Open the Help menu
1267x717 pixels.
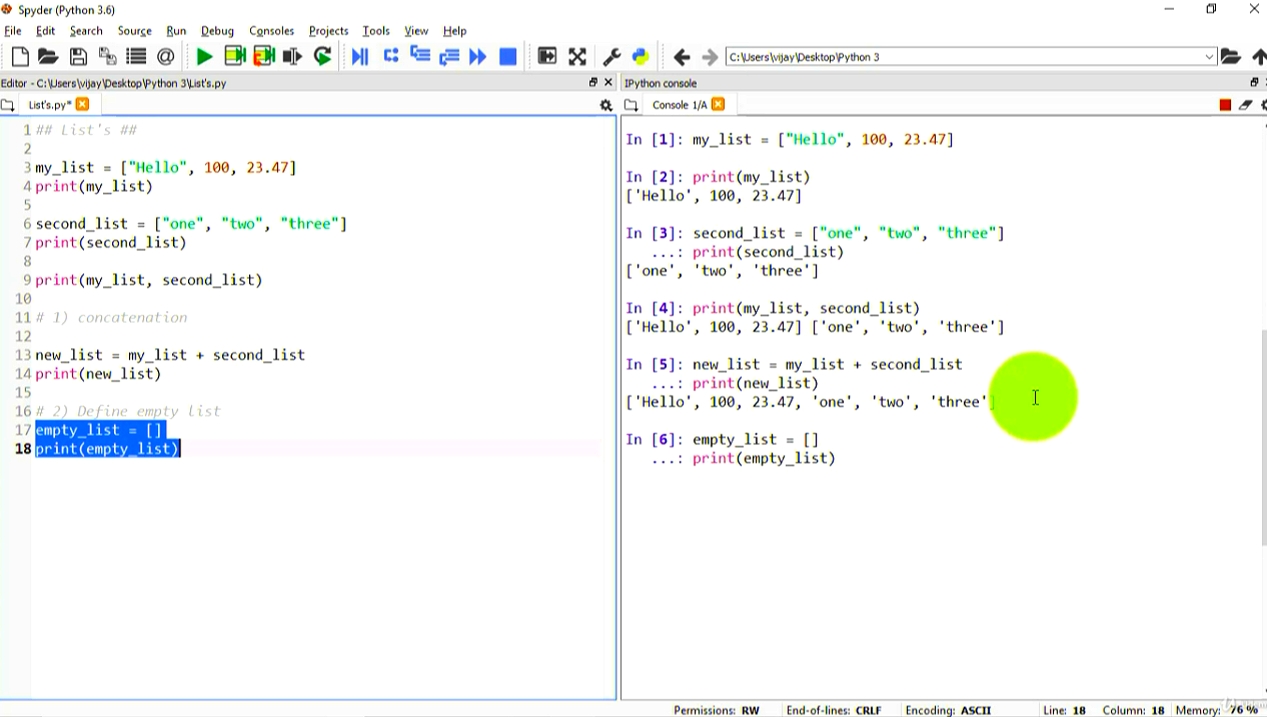click(x=455, y=31)
